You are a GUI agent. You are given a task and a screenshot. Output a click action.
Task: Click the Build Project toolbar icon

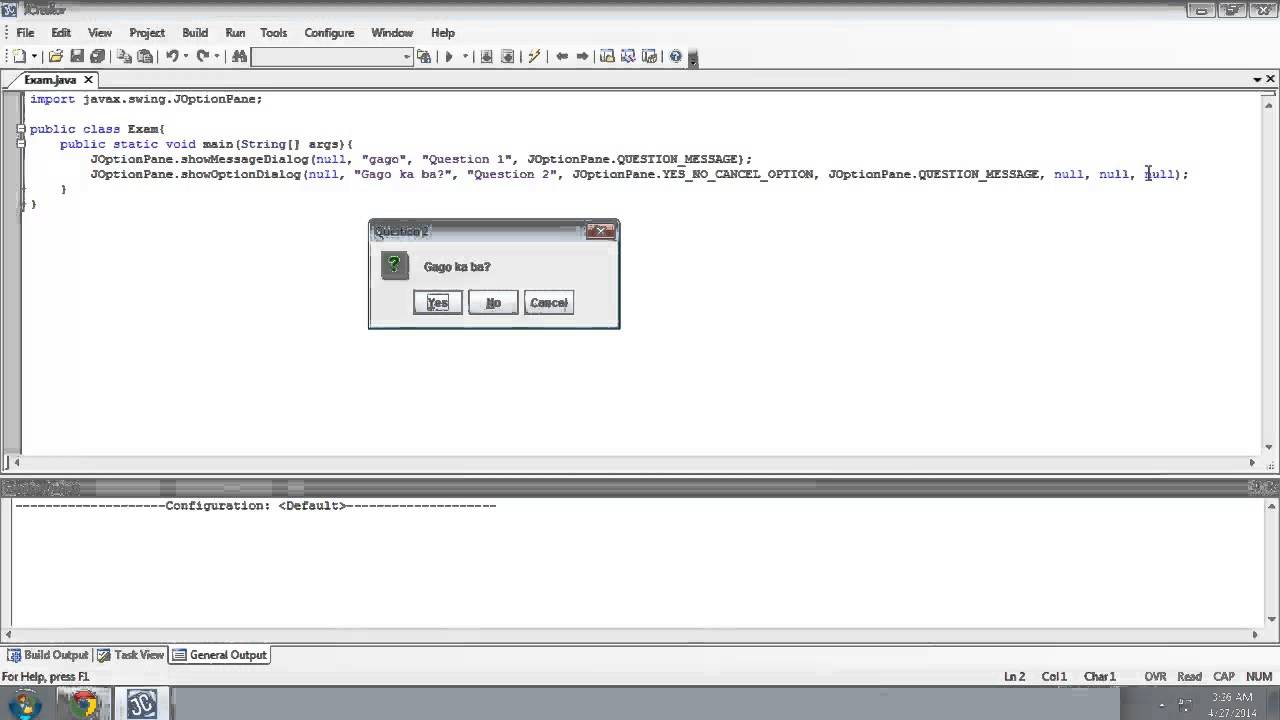(x=507, y=57)
